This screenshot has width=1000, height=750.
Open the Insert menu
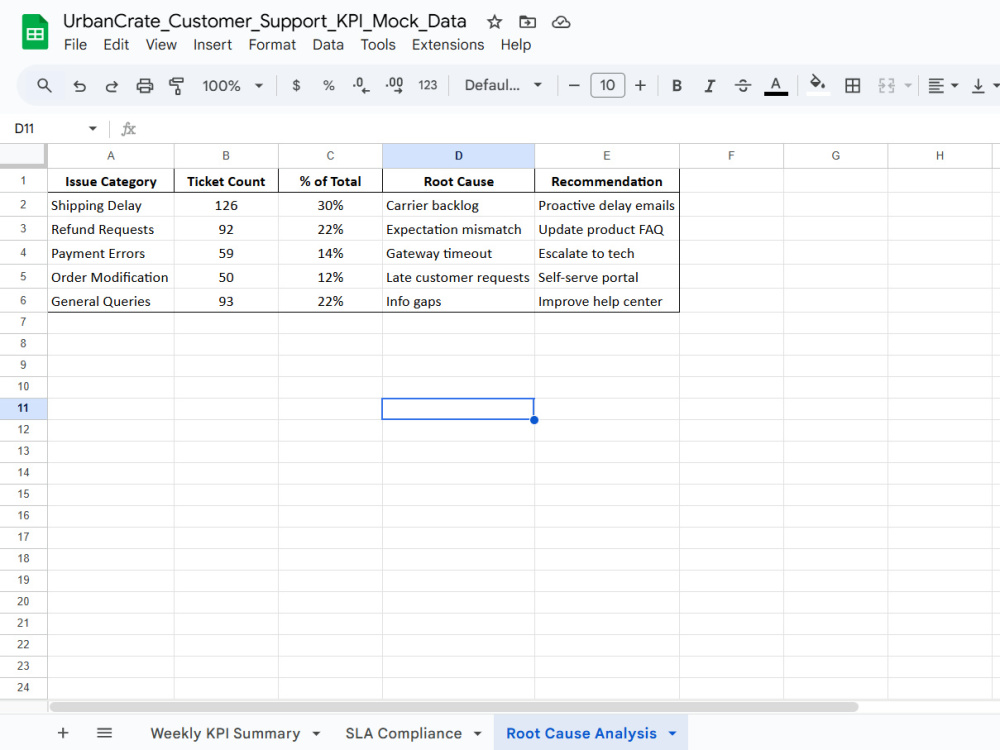point(212,45)
